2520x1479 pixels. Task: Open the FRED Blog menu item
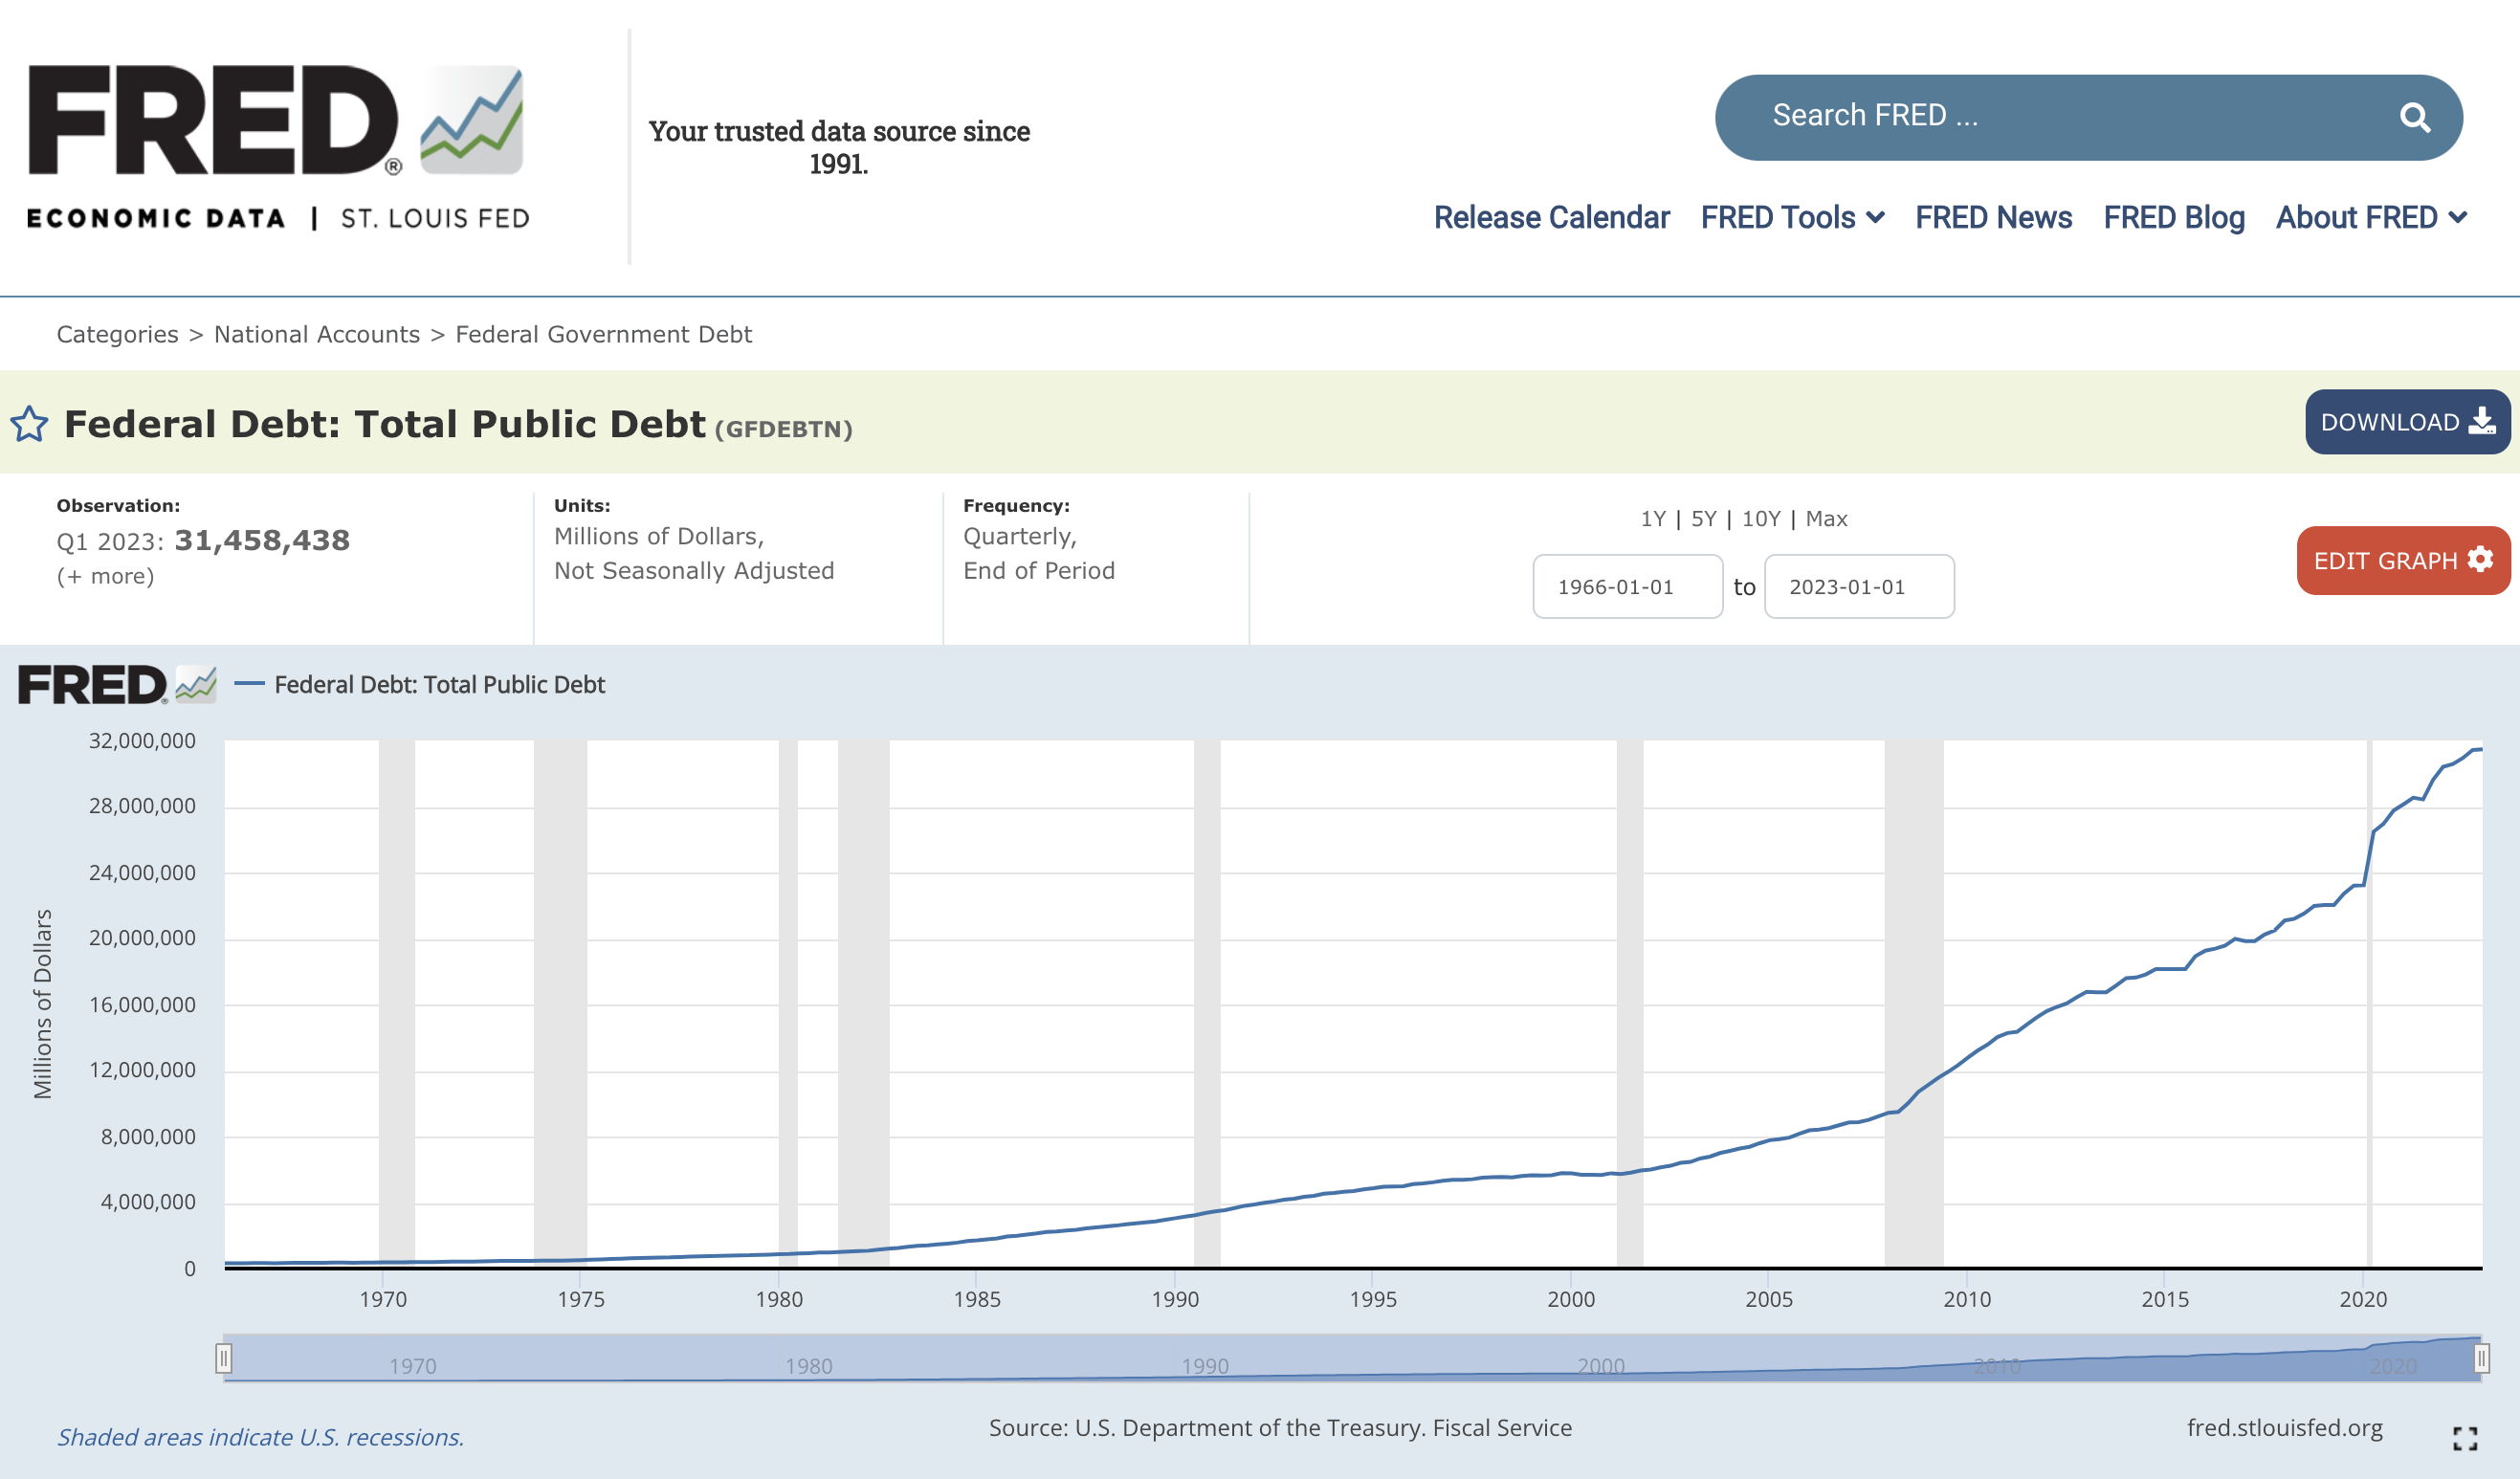[x=2173, y=217]
